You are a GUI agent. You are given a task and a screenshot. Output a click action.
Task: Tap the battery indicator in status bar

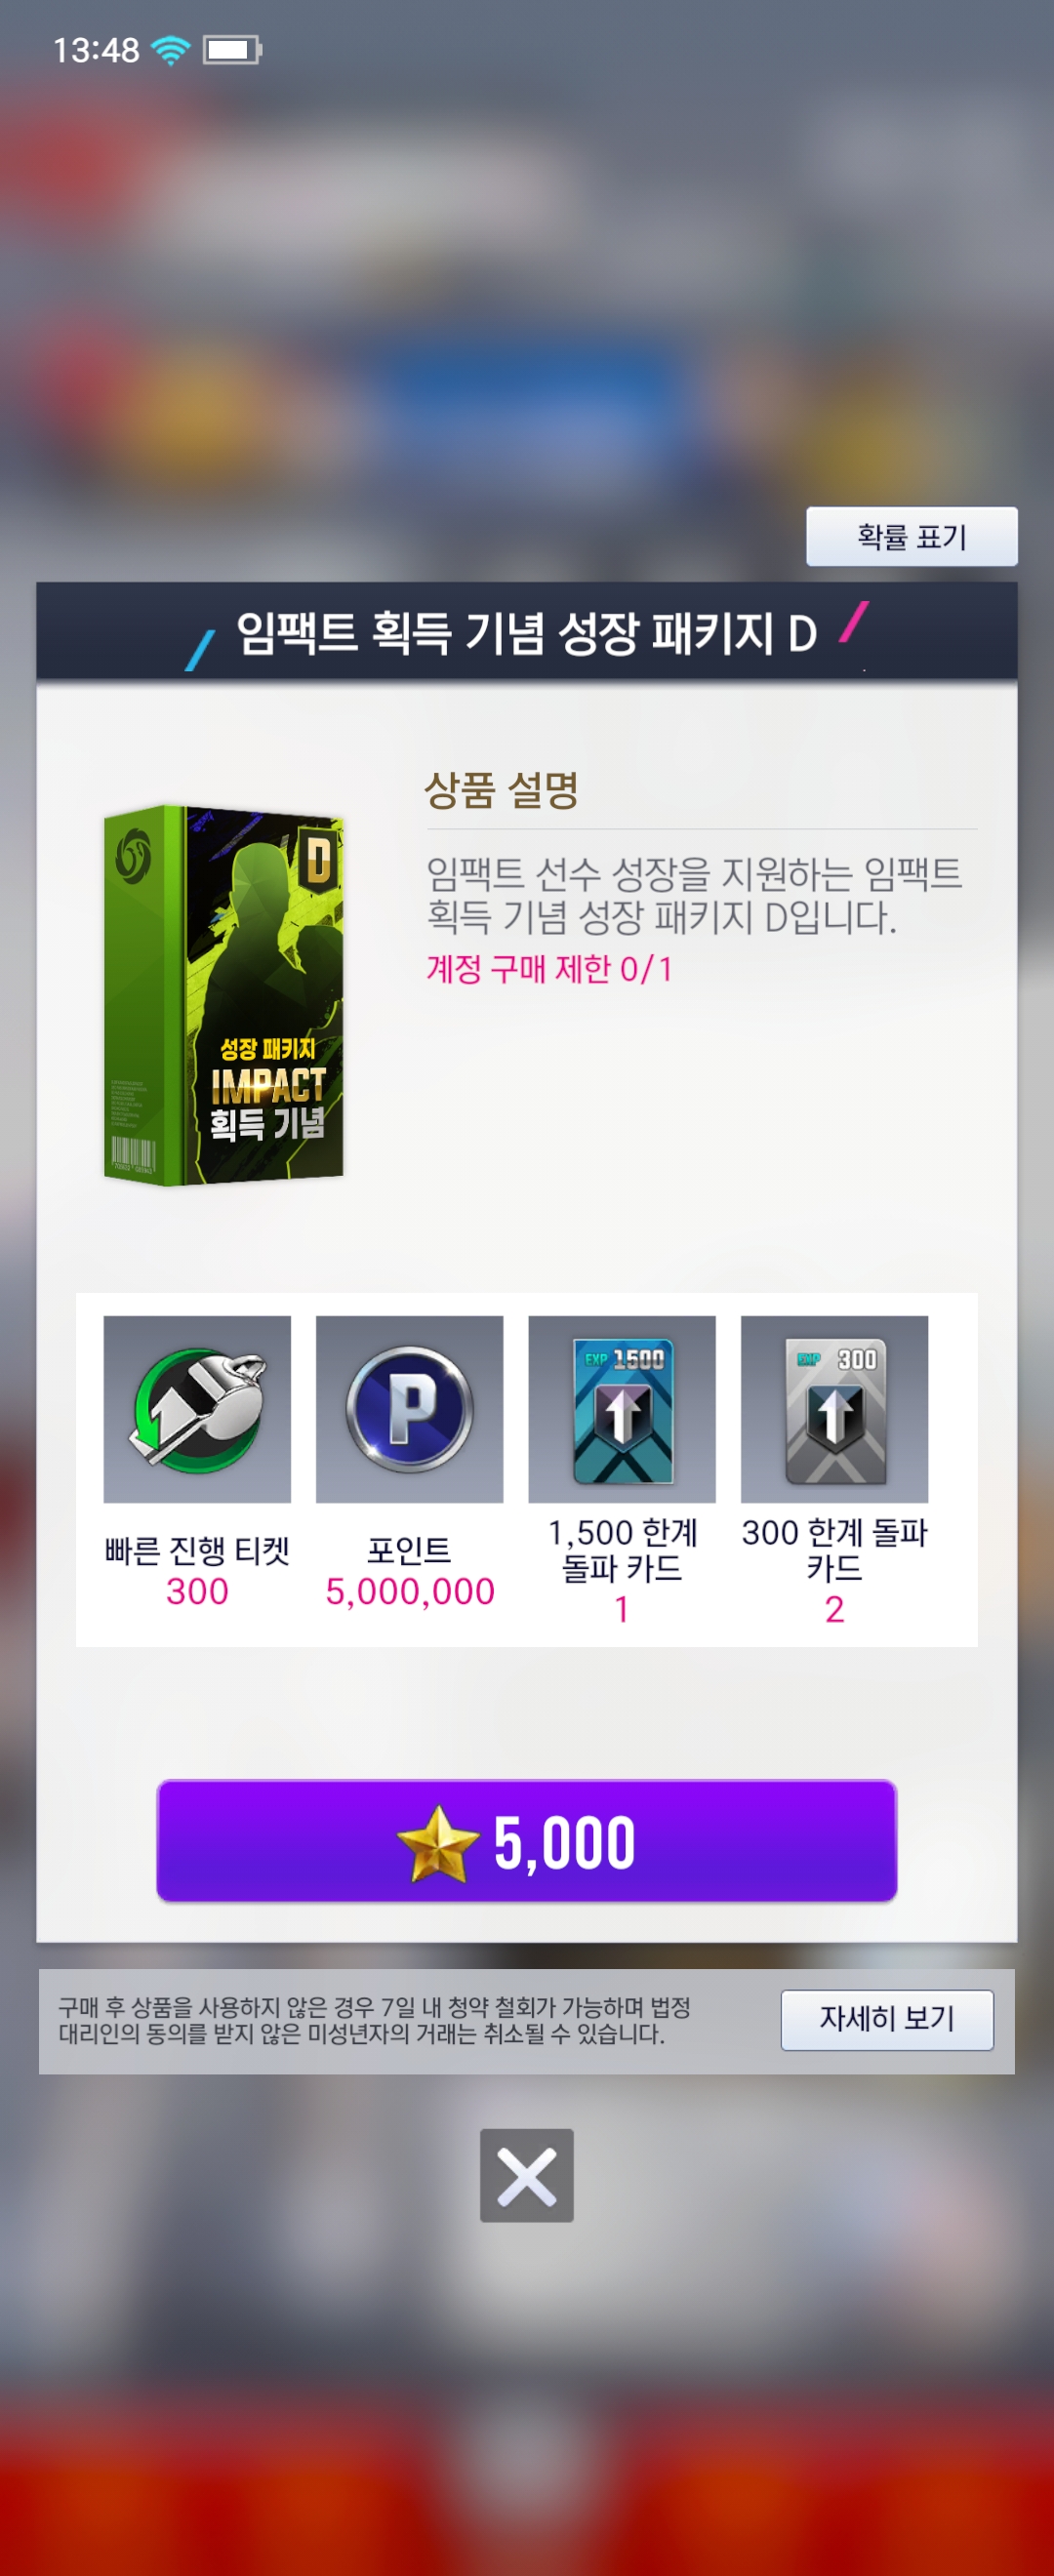(232, 49)
